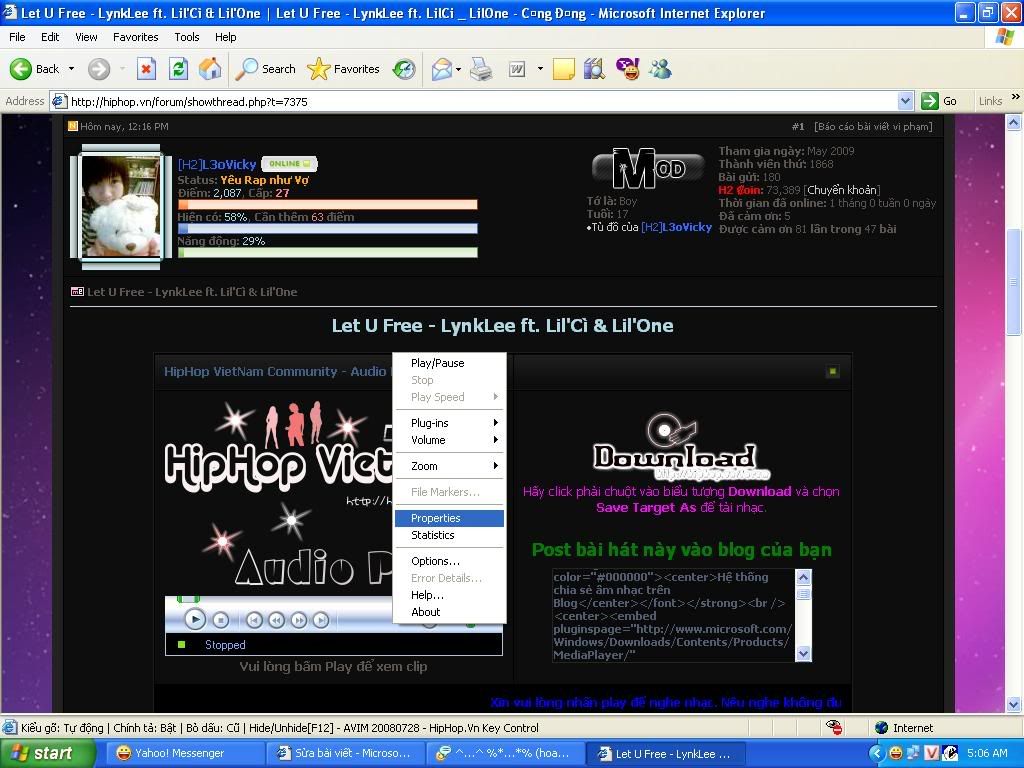The image size is (1024, 768).
Task: Click the Edit with Word icon
Action: [x=517, y=69]
